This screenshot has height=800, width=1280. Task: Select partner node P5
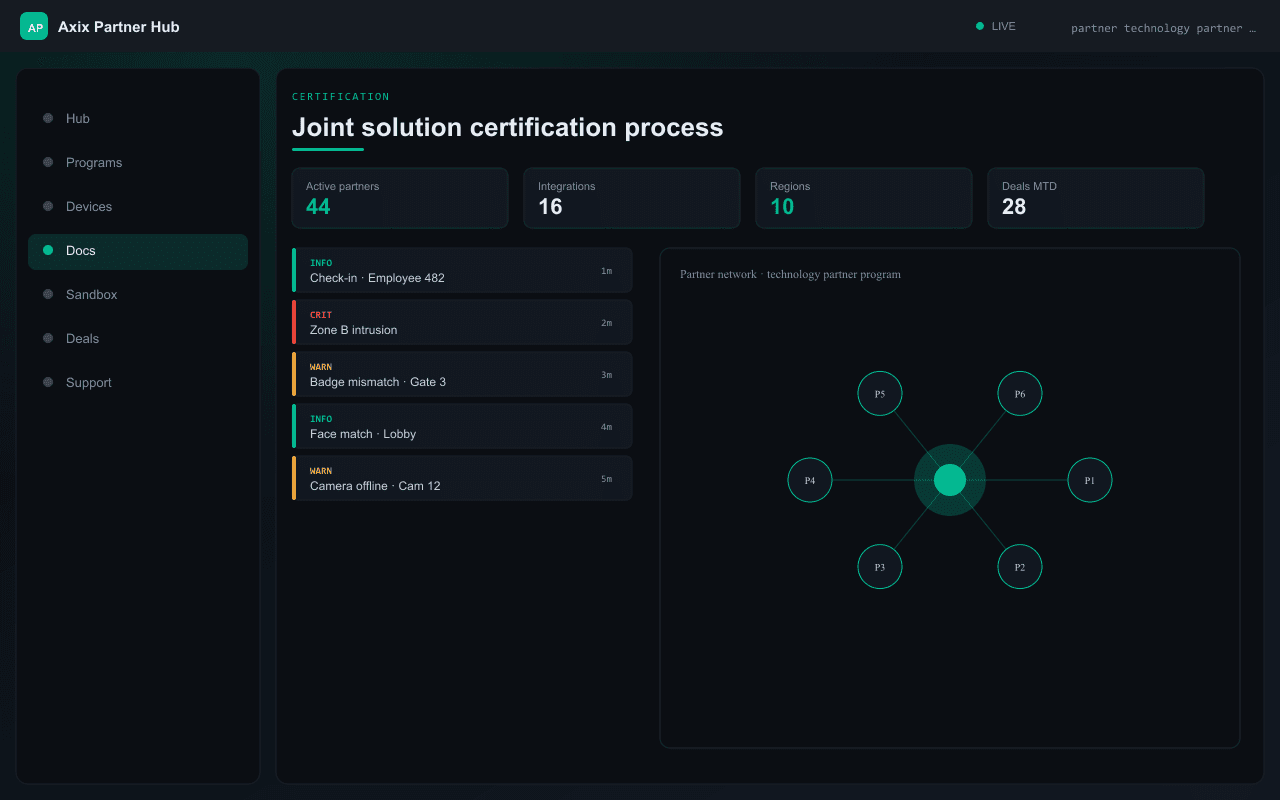[x=880, y=394]
